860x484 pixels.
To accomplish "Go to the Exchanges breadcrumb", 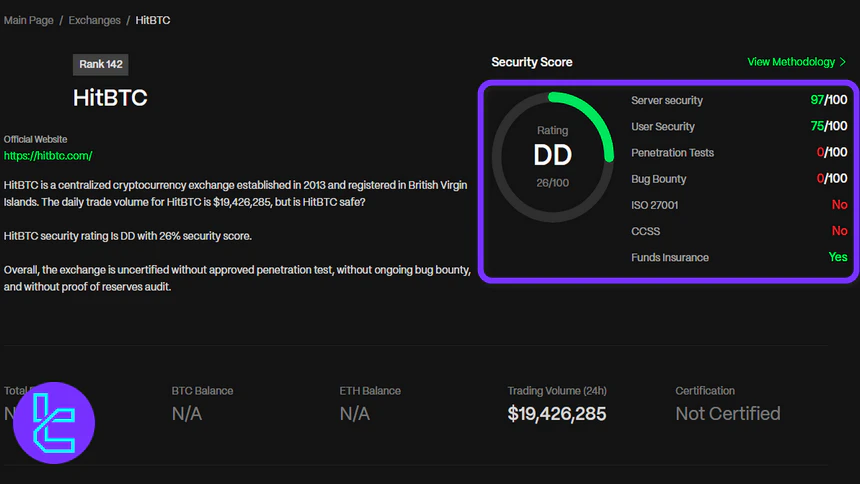I will [96, 20].
